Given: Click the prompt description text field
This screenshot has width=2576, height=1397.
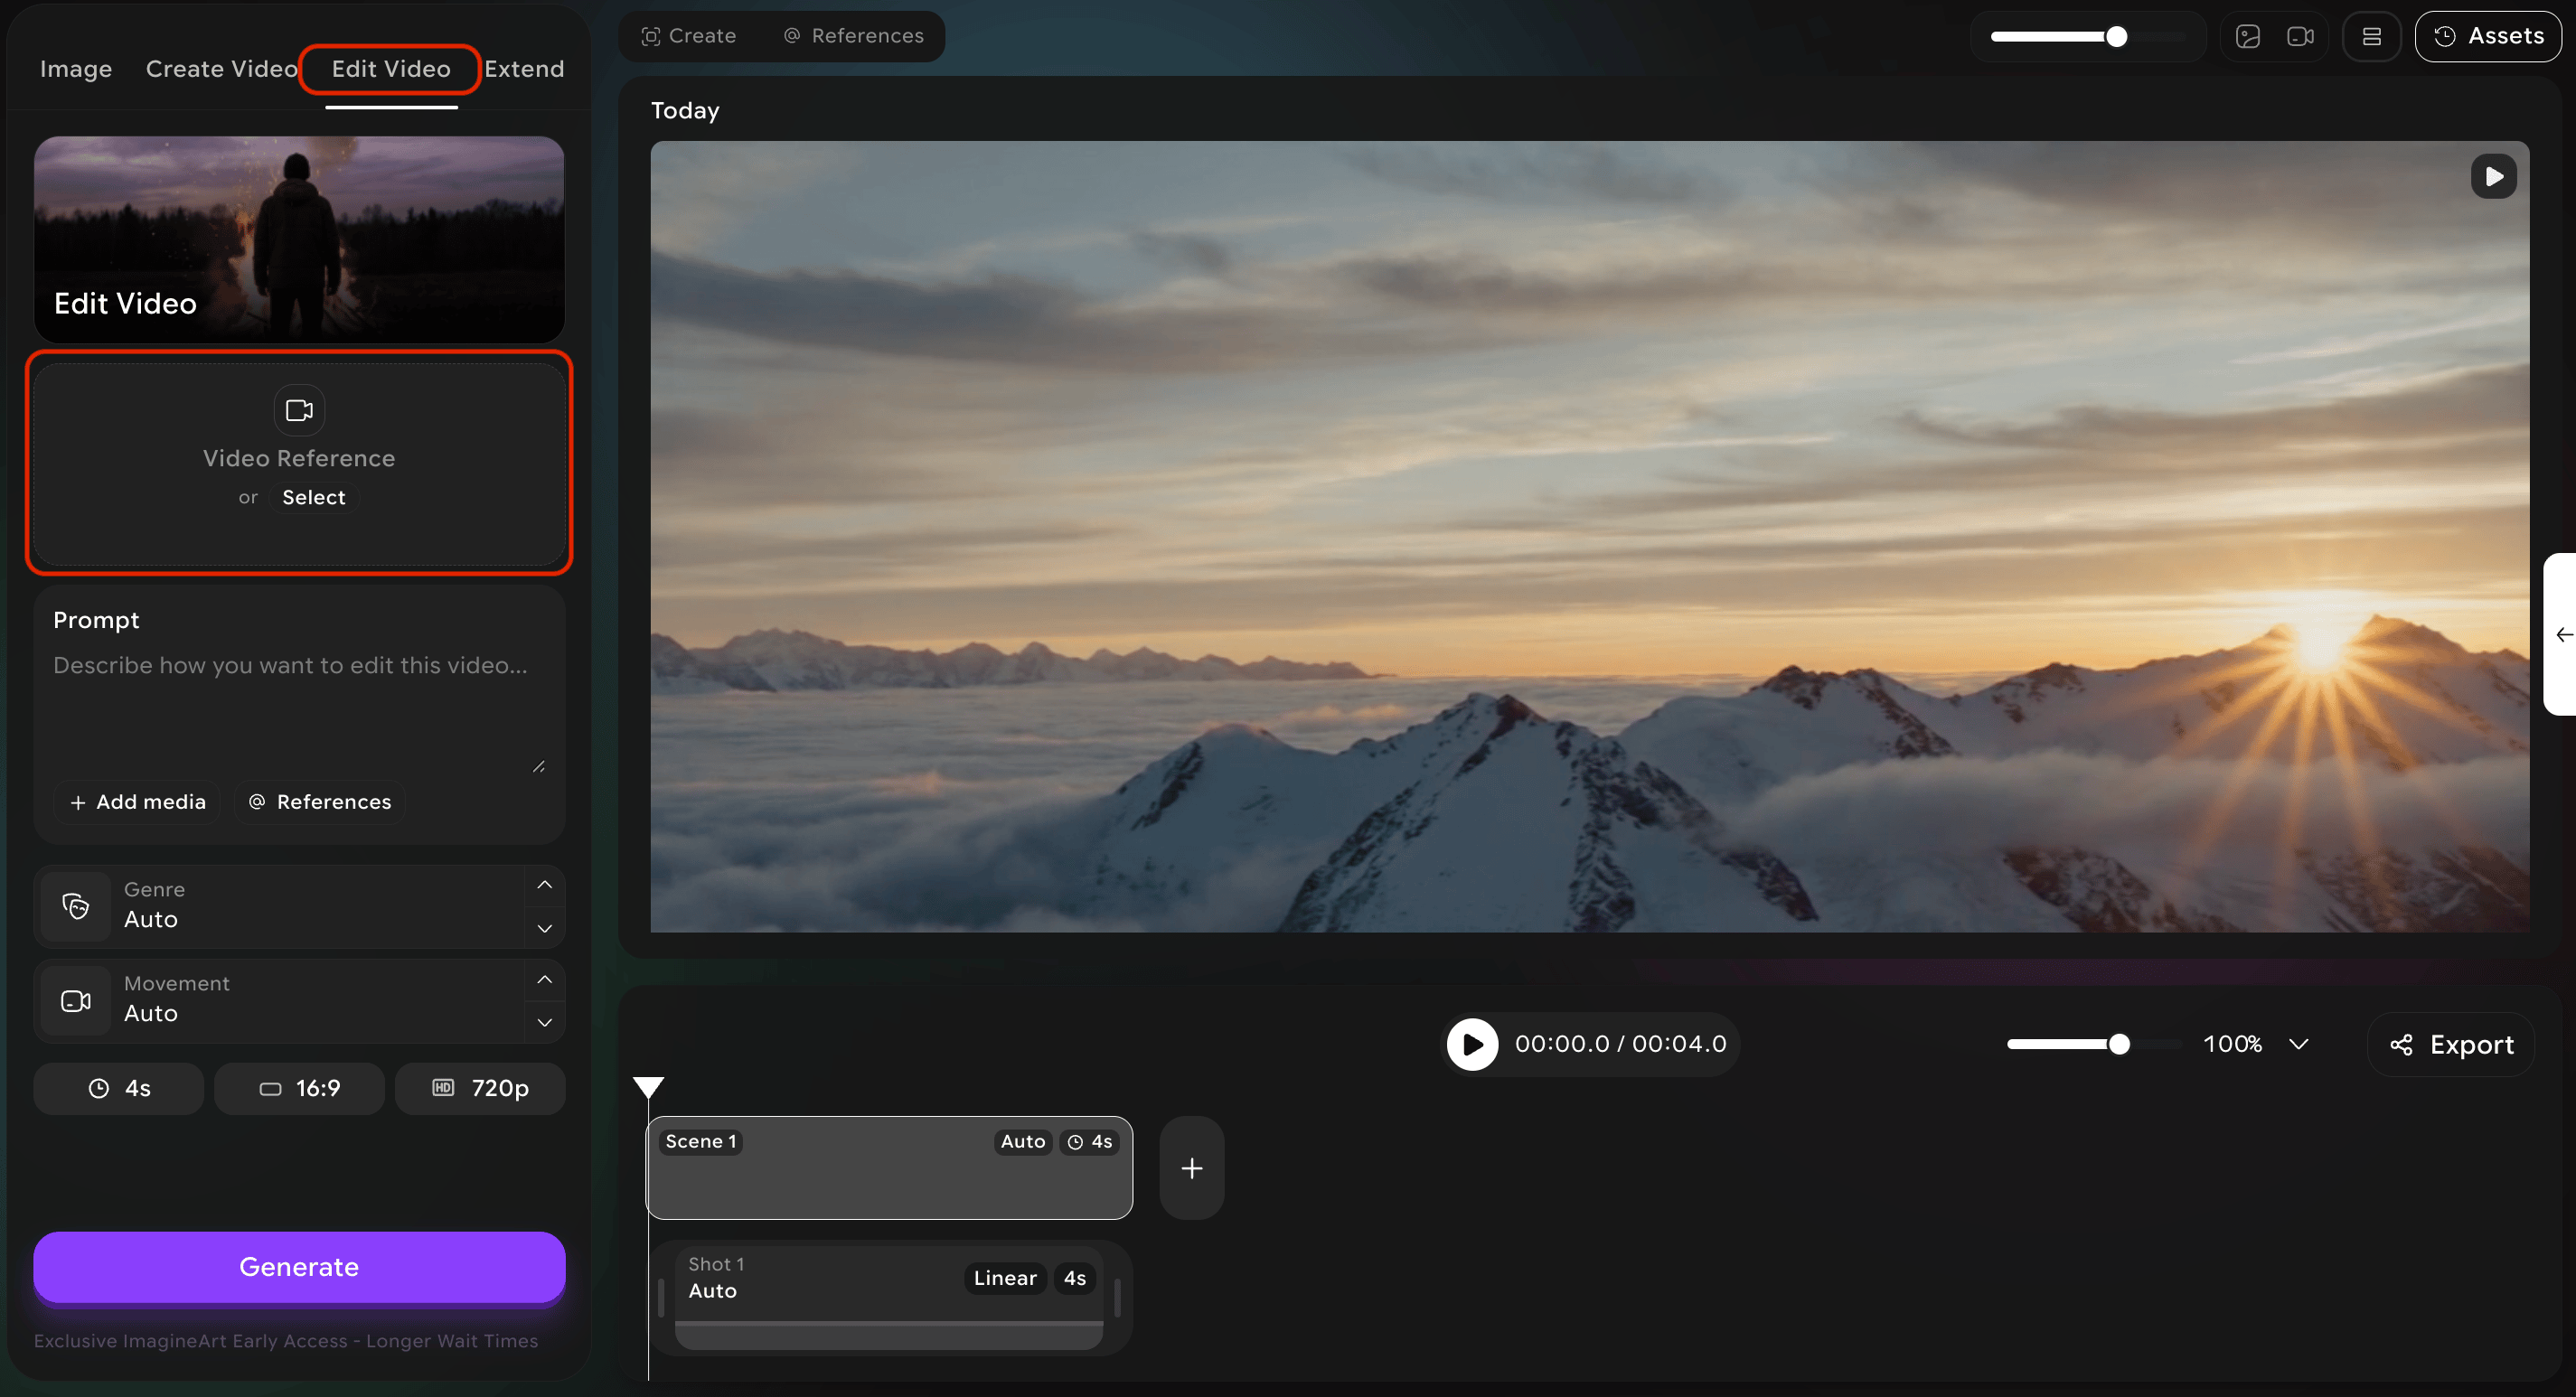Looking at the screenshot, I should click(299, 710).
